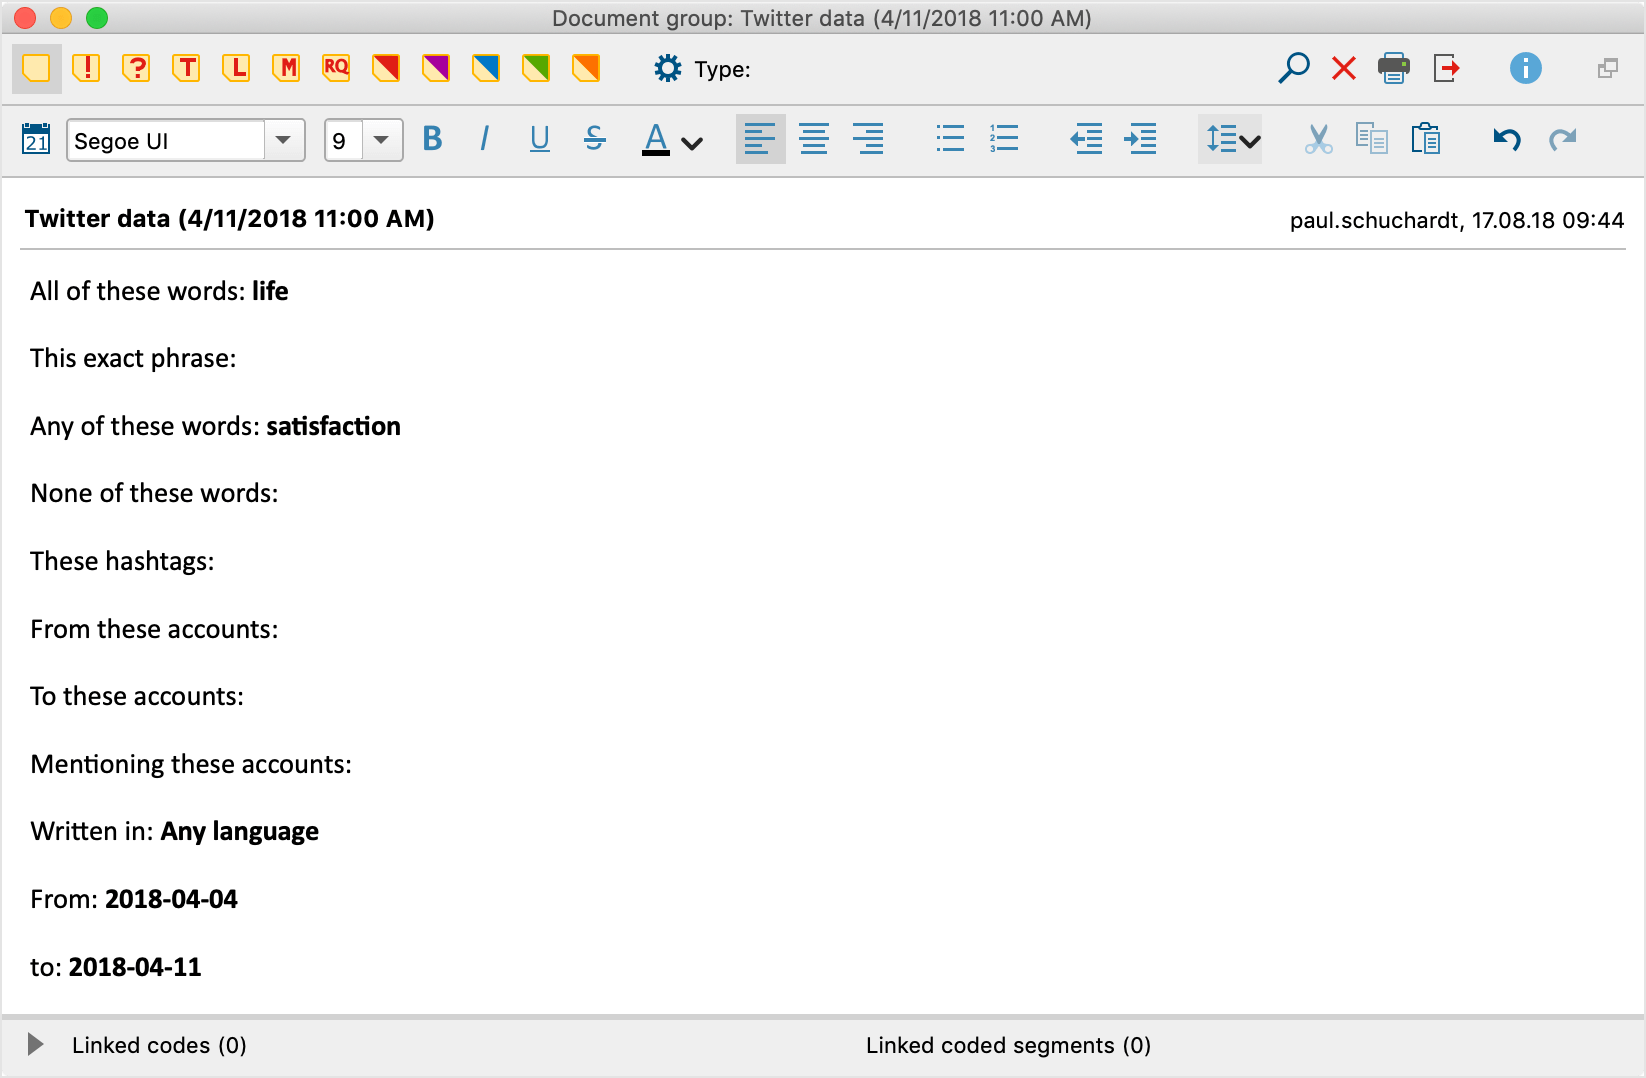Click the bold word life
Screen dimensions: 1646x1078
270,291
